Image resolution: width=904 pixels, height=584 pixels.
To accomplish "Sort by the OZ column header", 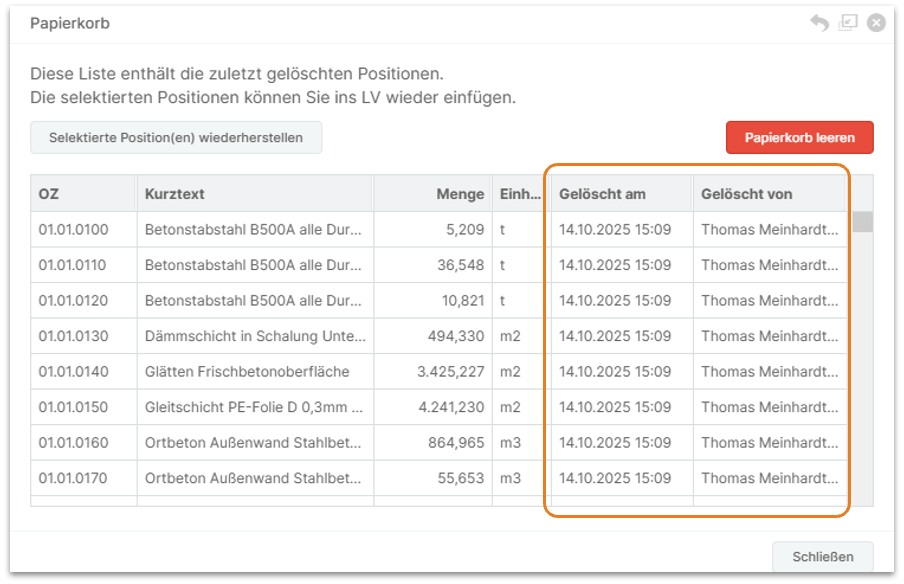I will pyautogui.click(x=83, y=194).
